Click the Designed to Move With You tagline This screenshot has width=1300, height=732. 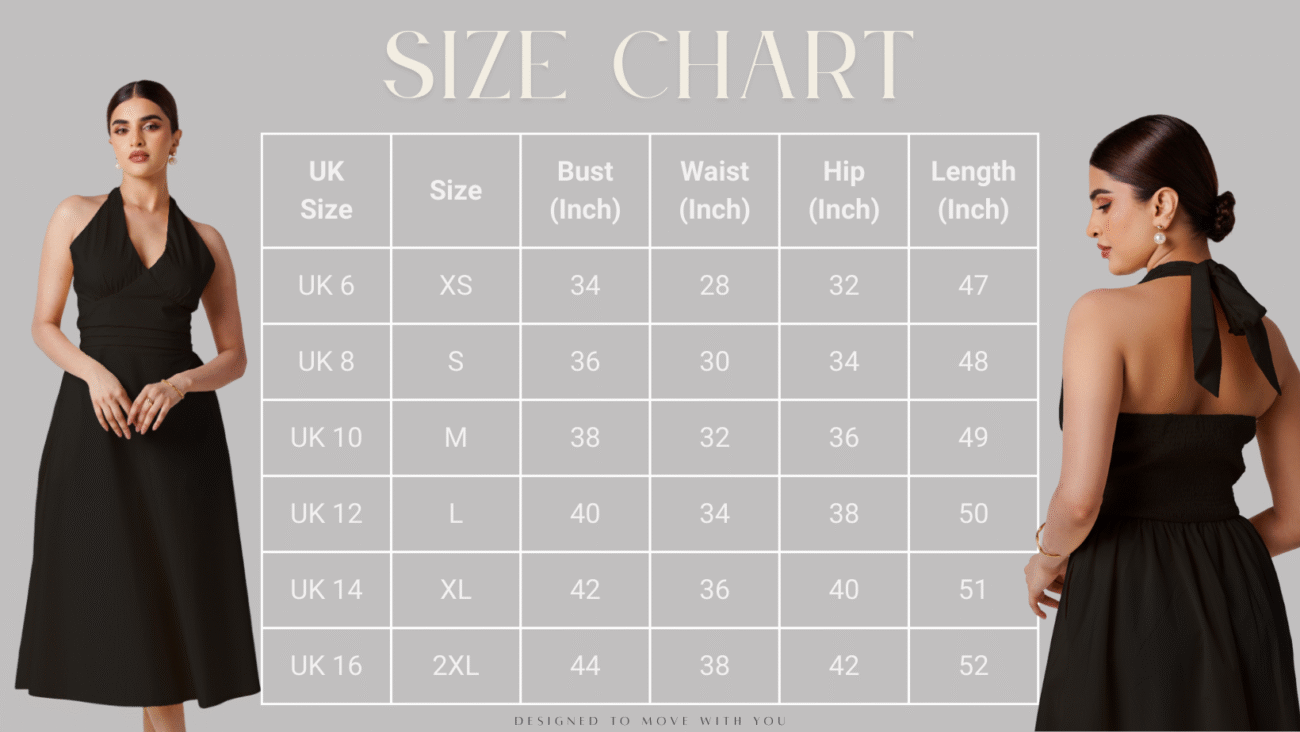(650, 721)
